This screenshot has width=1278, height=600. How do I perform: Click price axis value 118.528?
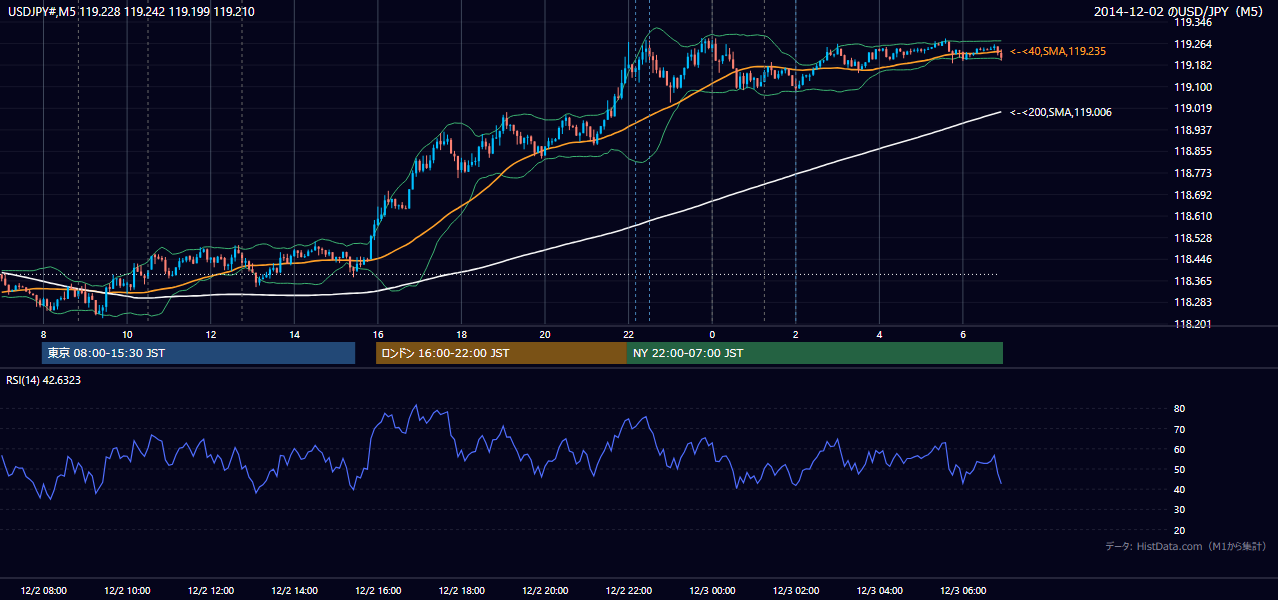(1192, 238)
